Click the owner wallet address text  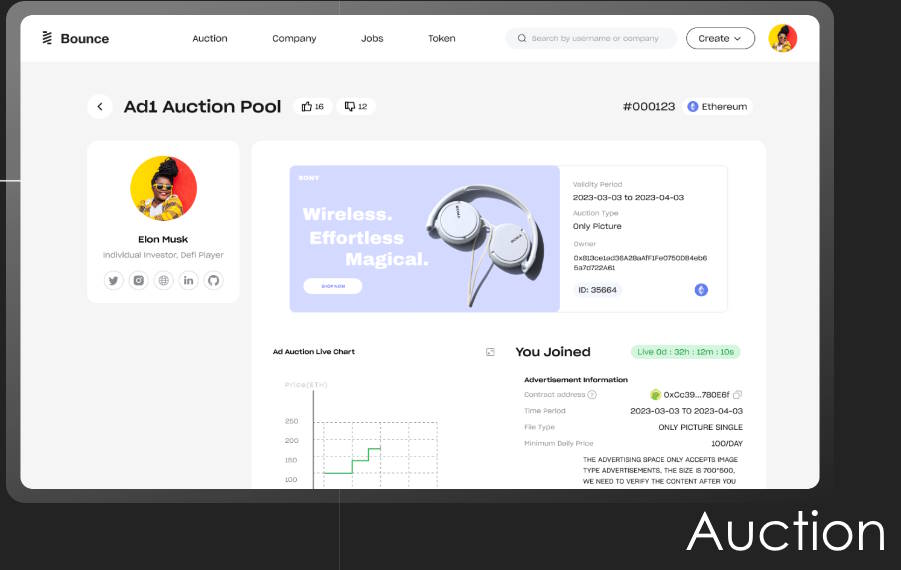click(x=640, y=263)
